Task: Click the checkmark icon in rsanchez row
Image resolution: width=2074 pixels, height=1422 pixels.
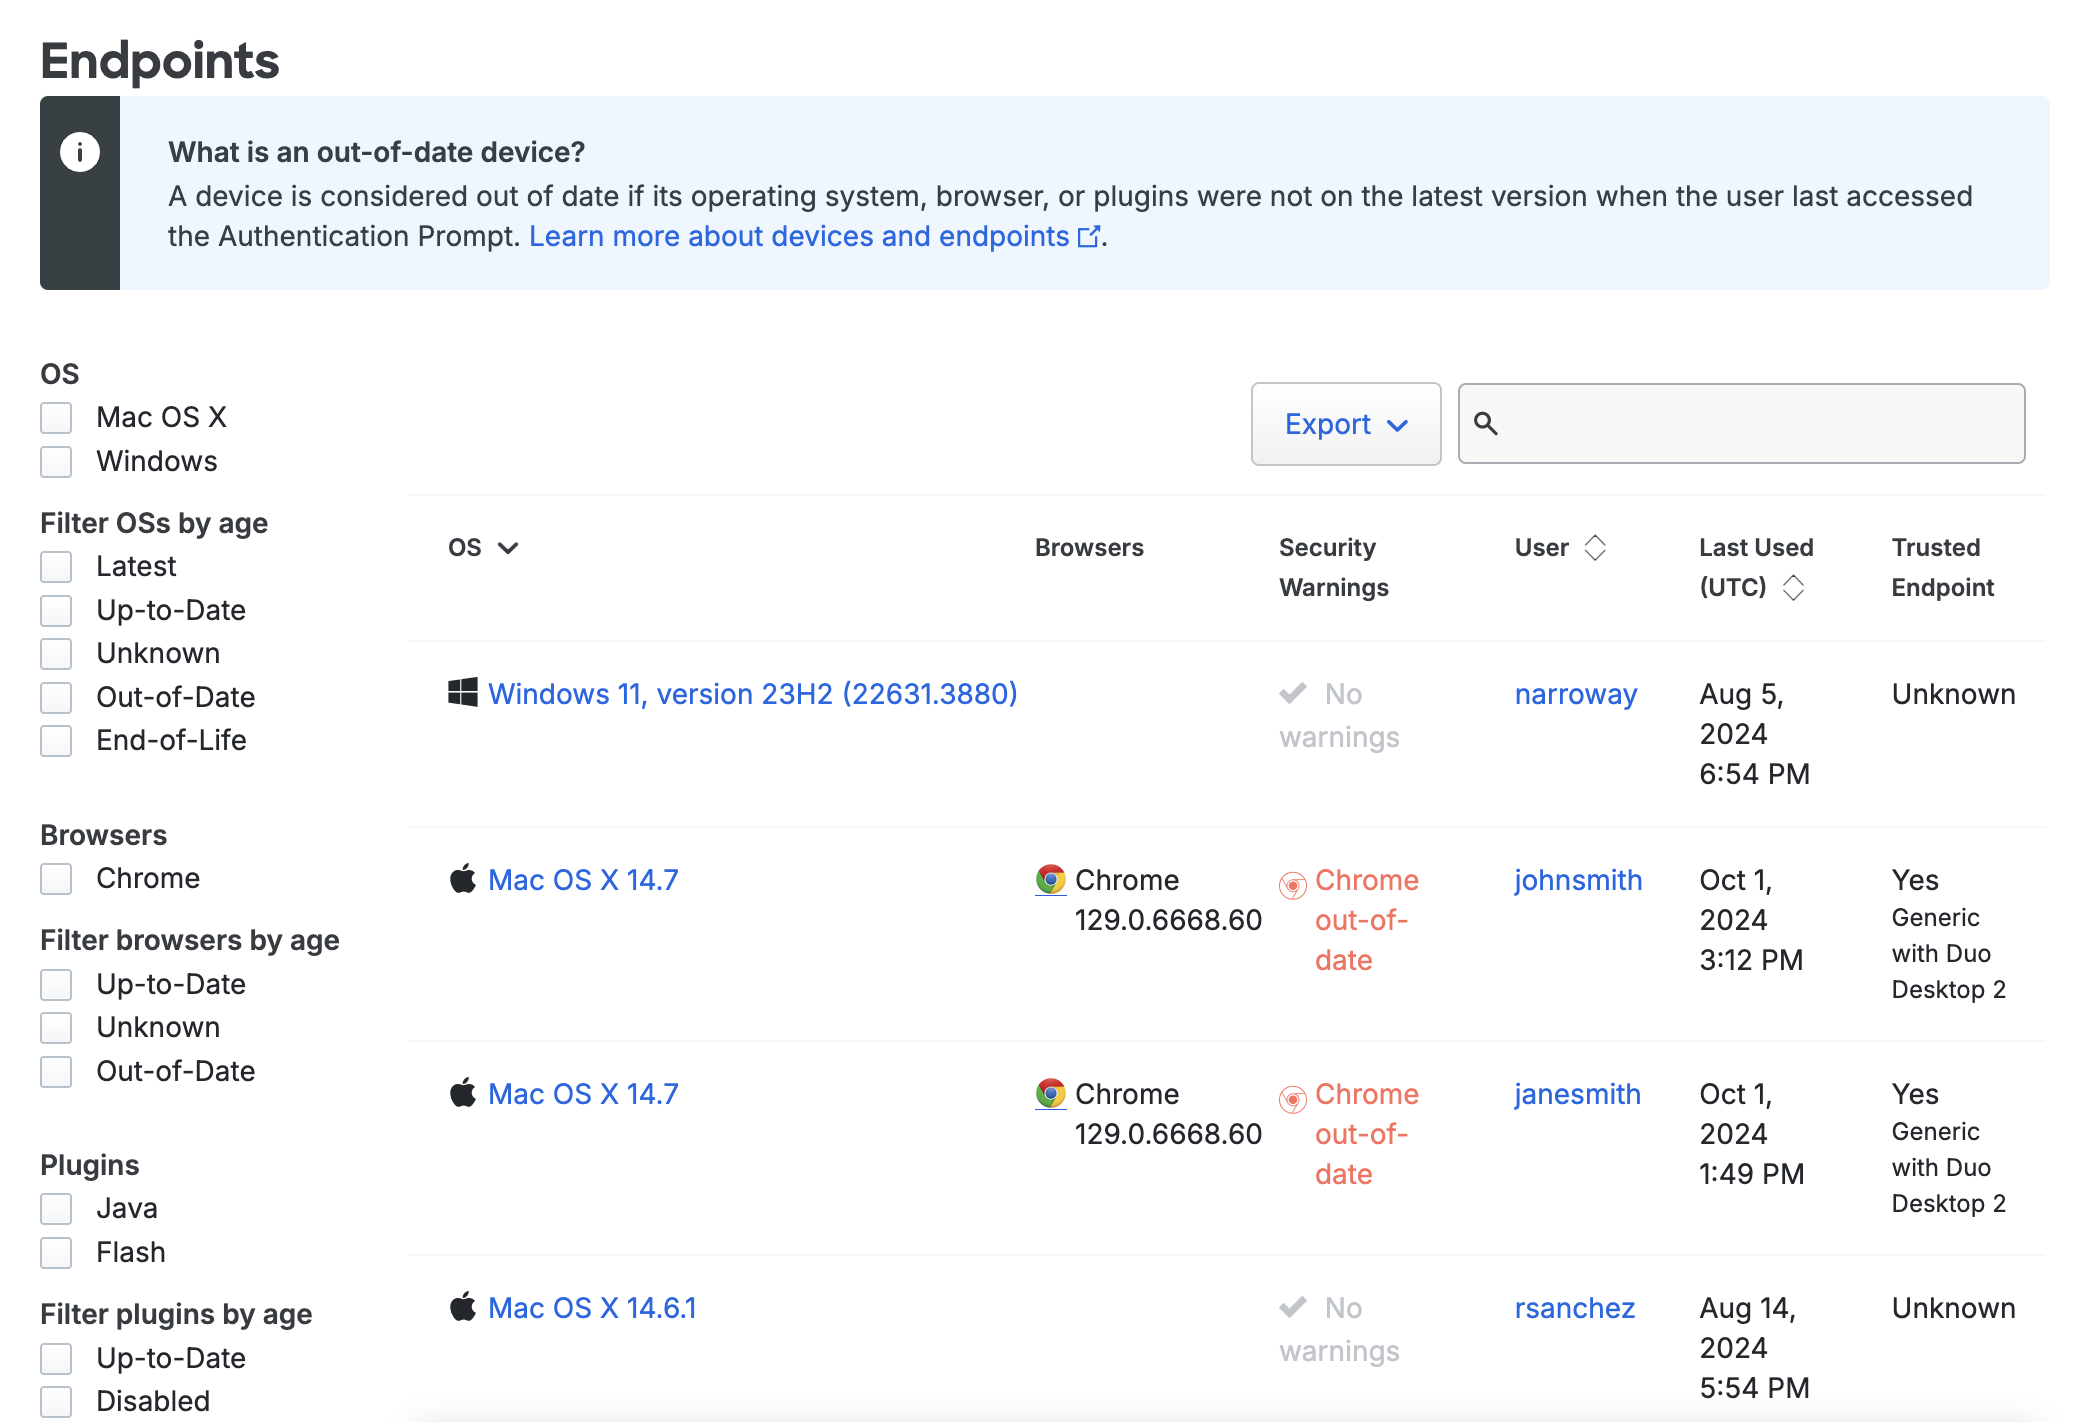Action: (x=1293, y=1307)
